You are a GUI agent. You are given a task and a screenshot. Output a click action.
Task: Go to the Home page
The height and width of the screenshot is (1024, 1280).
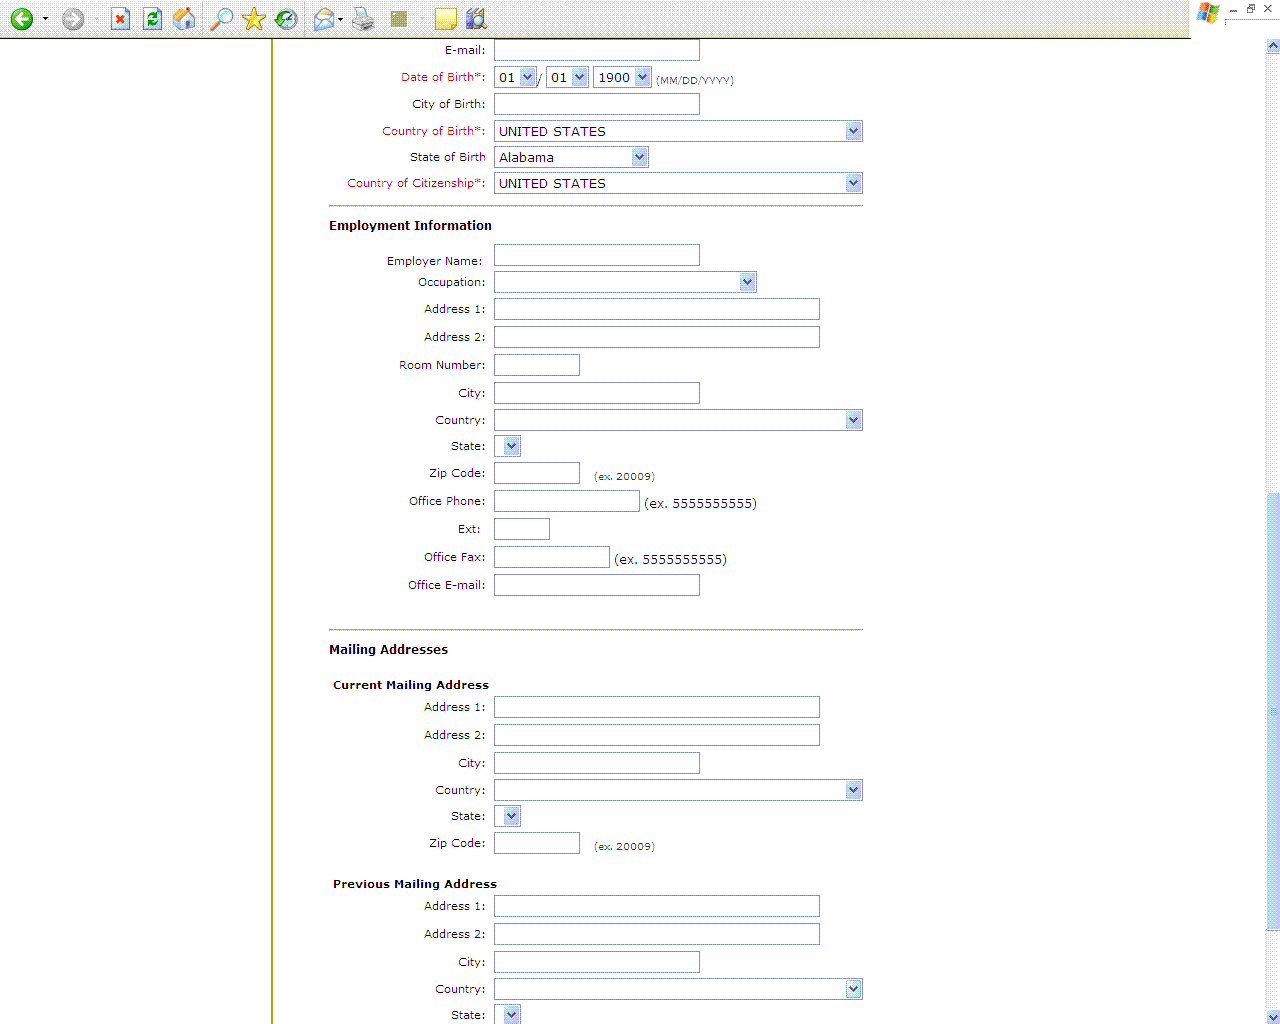(x=184, y=19)
